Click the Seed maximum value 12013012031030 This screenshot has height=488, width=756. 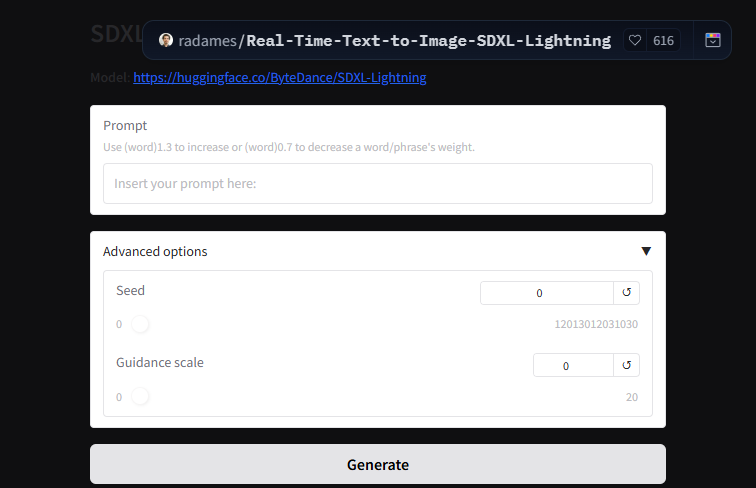(x=596, y=324)
